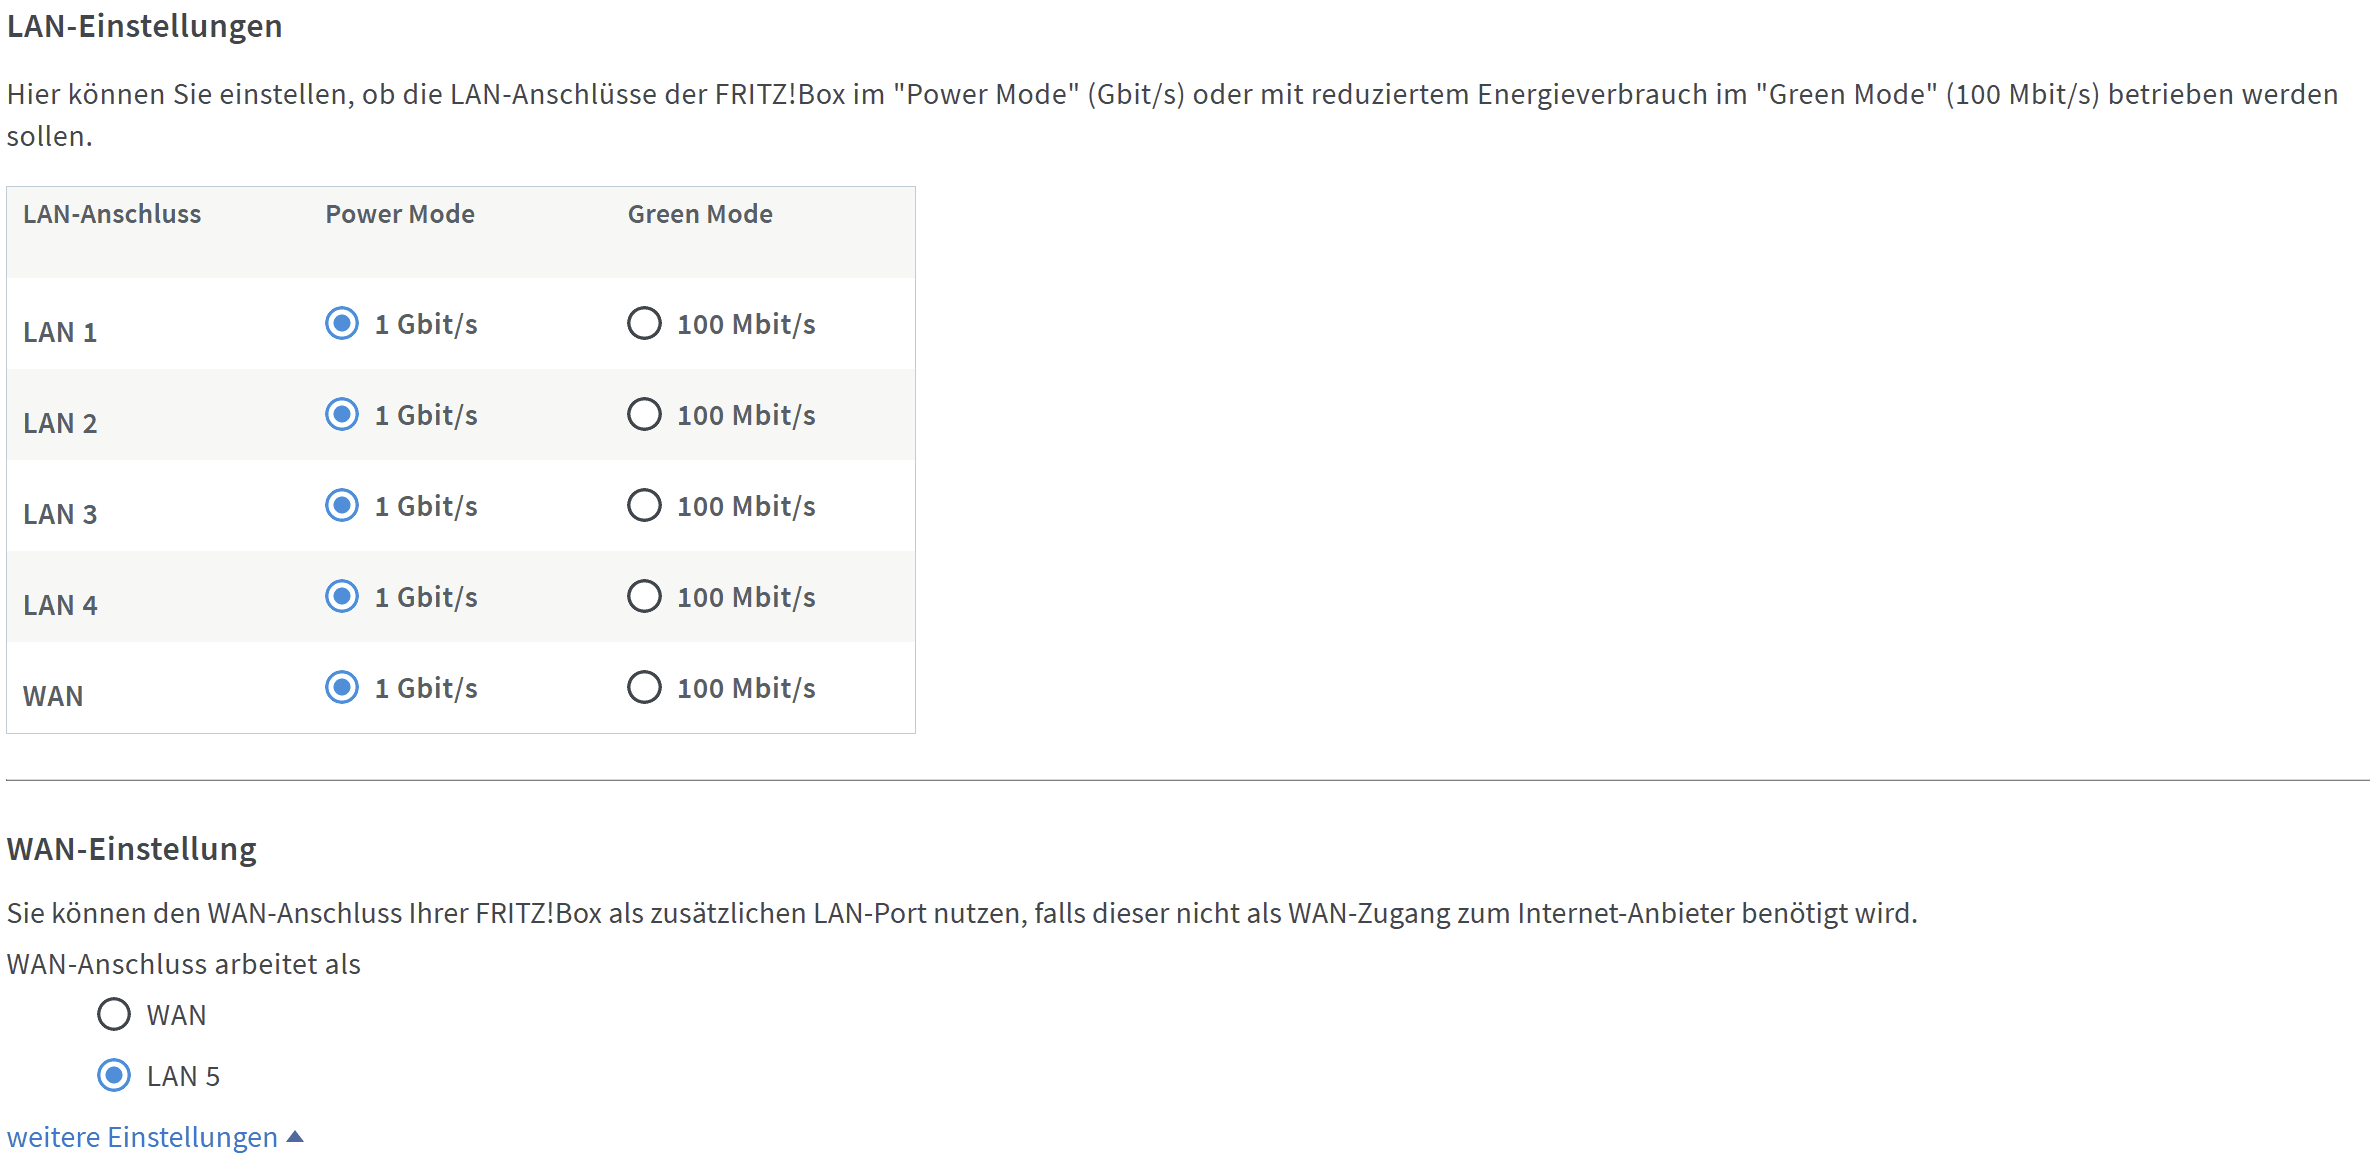Switch WAN port to 100 Mbit/s
Viewport: 2370px width, 1164px height.
(644, 688)
